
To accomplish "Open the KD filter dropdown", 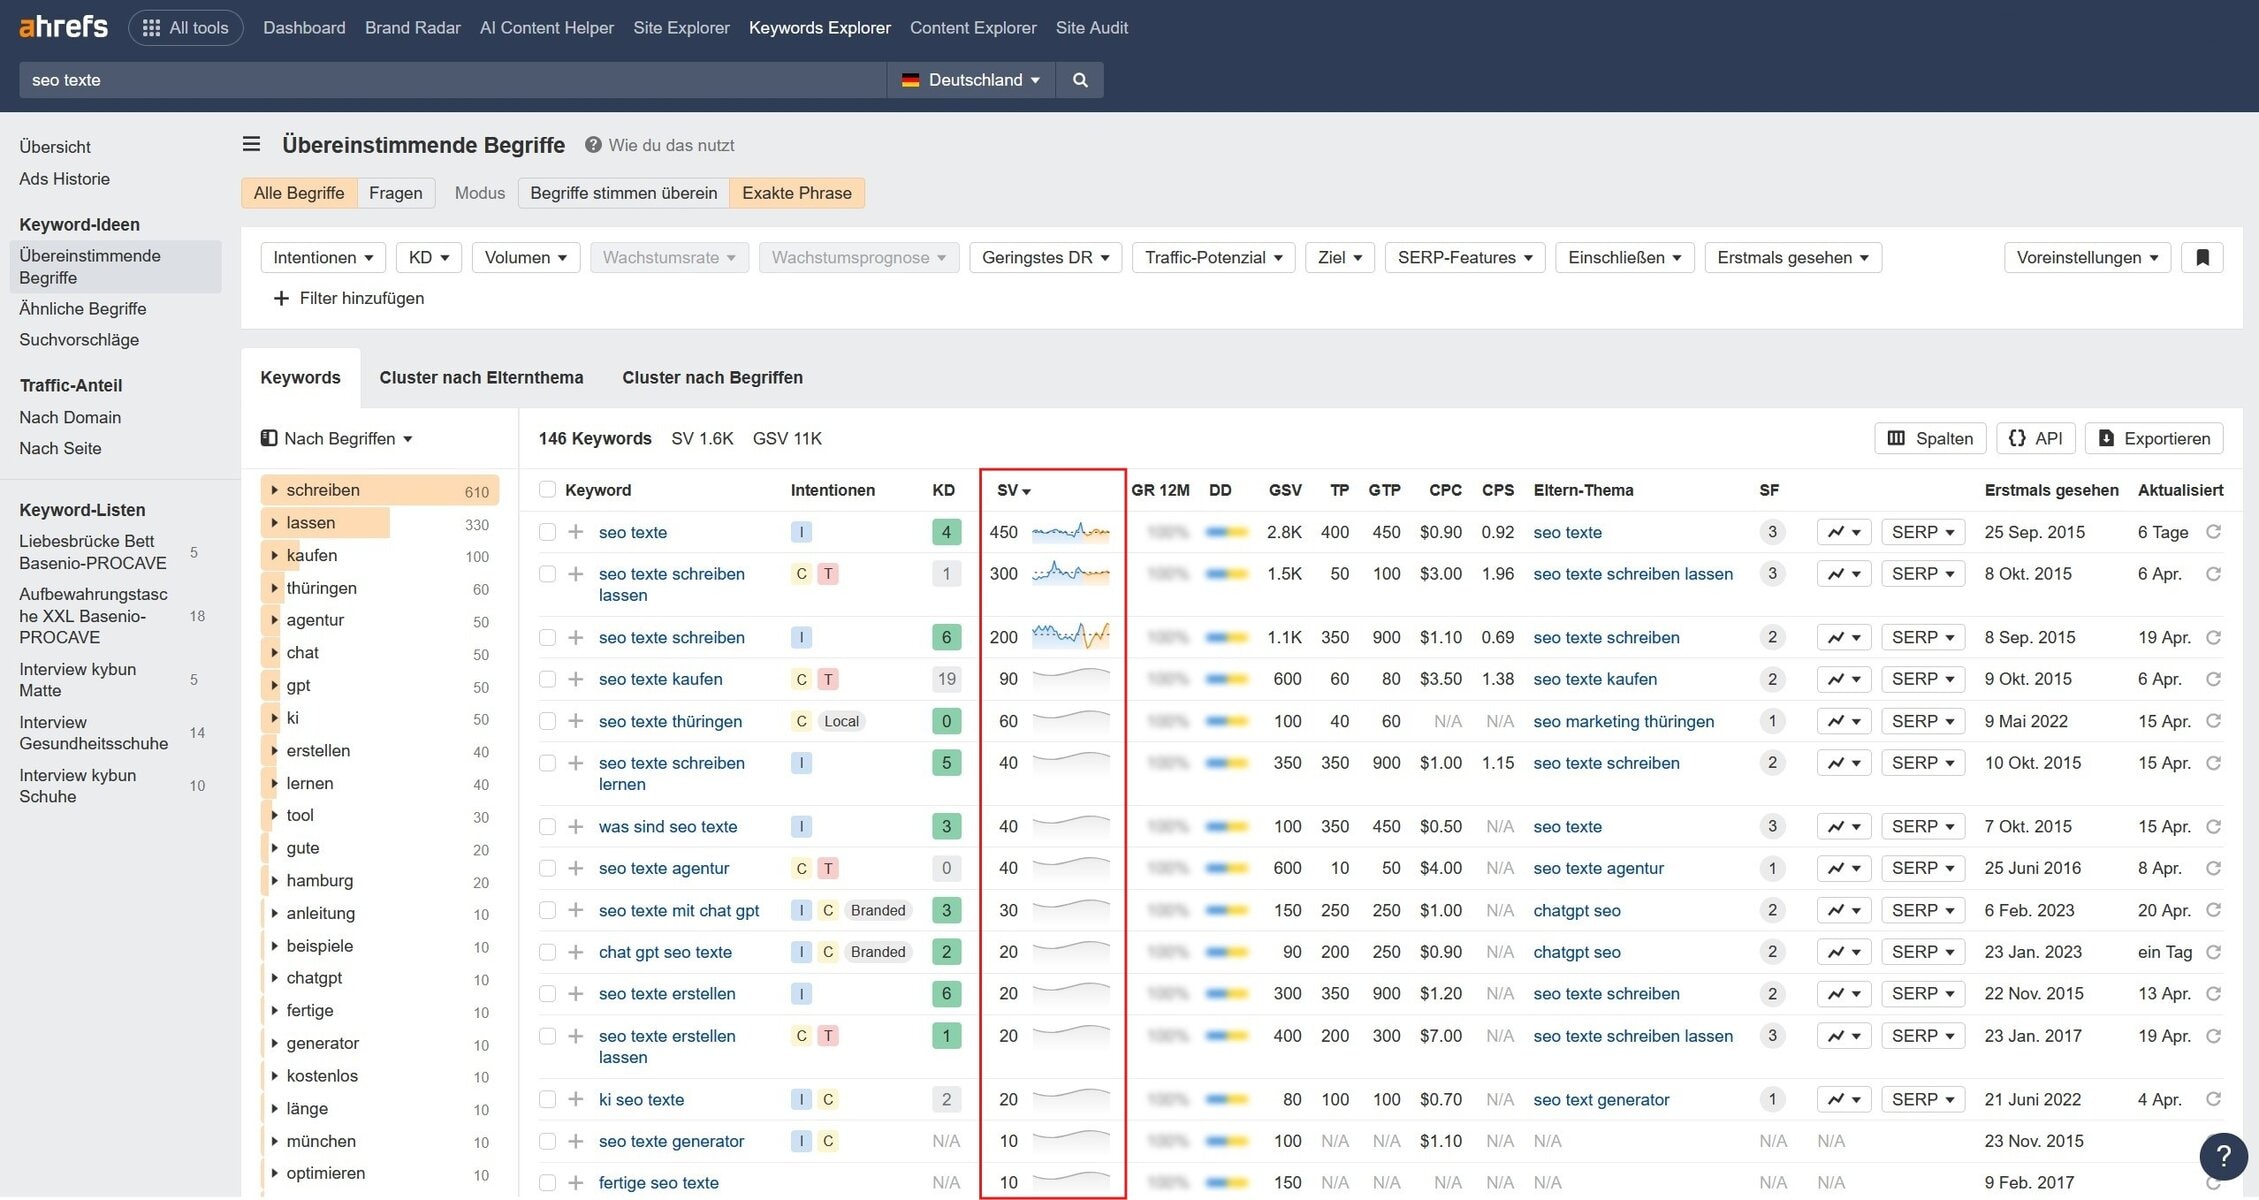I will point(429,257).
